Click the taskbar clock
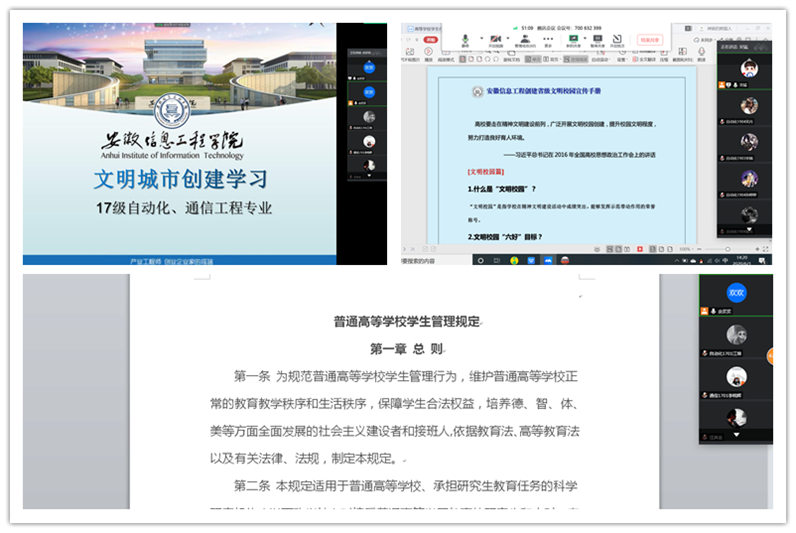This screenshot has width=796, height=533. click(x=742, y=260)
